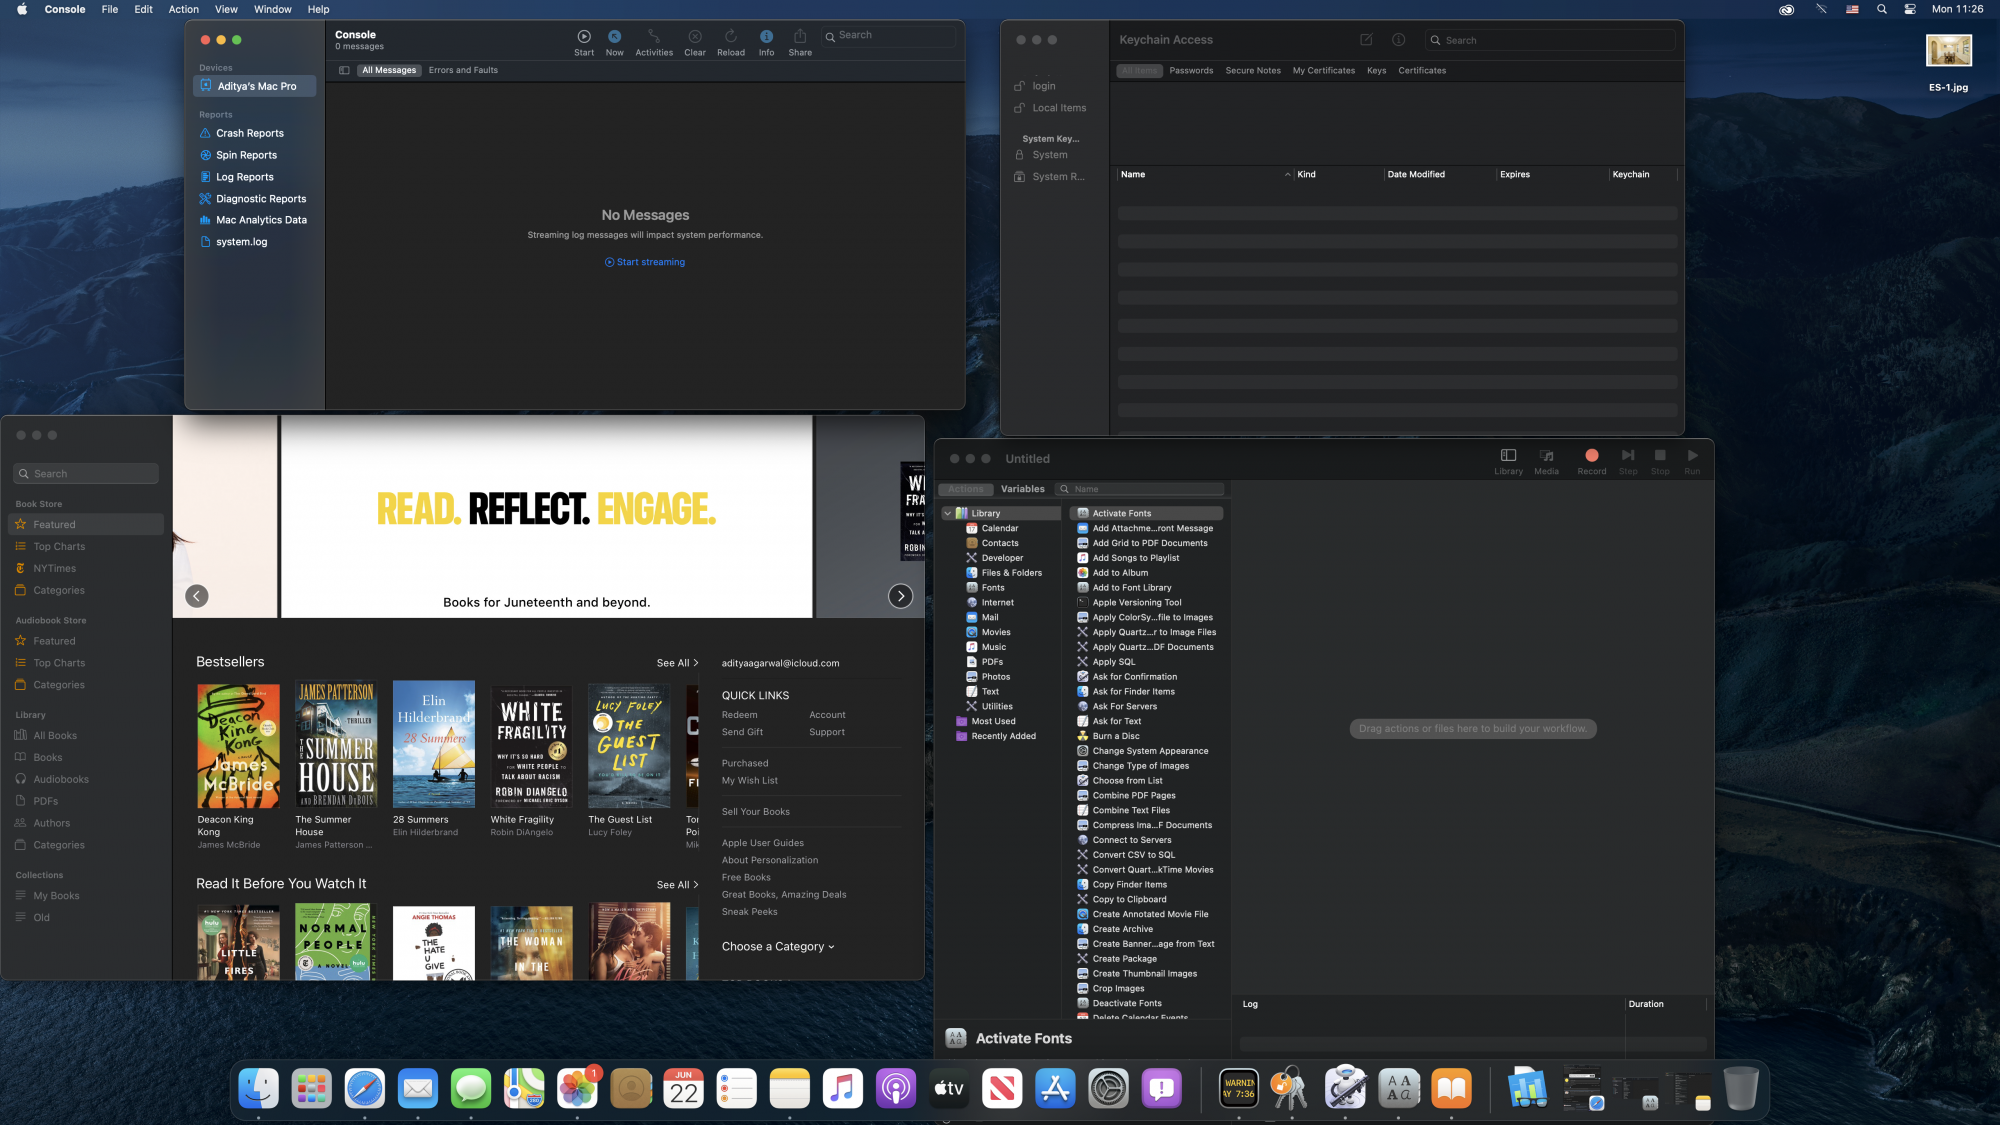Select the Burn a Disc action

(x=1115, y=736)
